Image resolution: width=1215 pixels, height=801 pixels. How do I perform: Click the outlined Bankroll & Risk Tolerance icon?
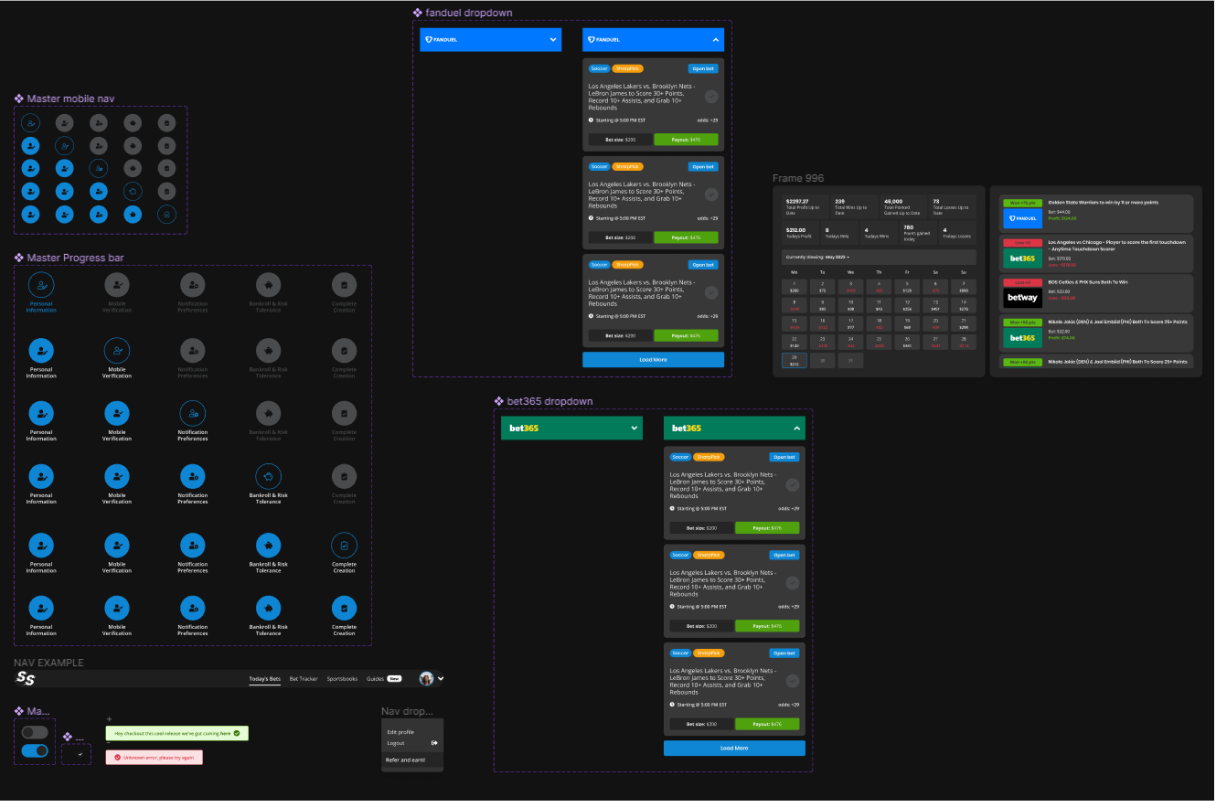268,476
